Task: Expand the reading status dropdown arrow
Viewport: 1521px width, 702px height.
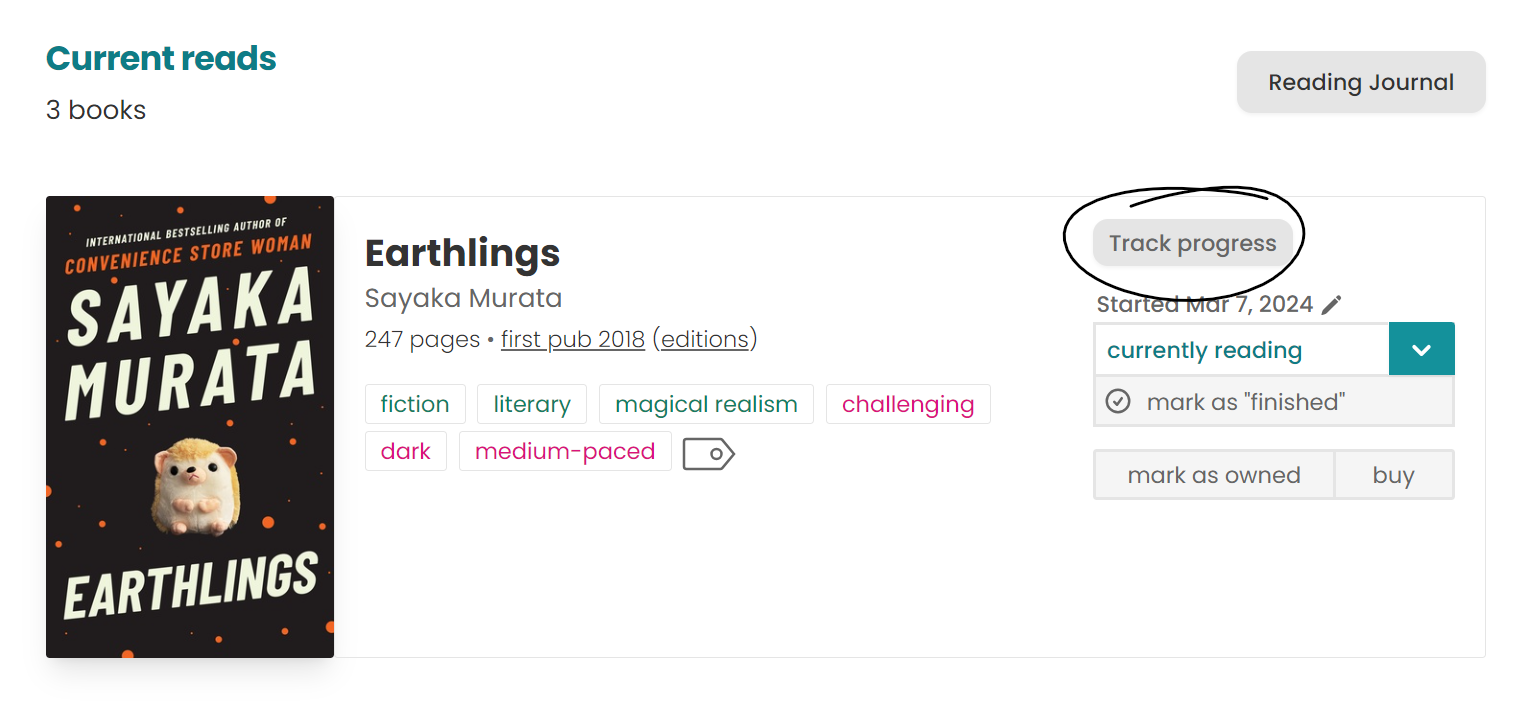Action: click(x=1422, y=350)
